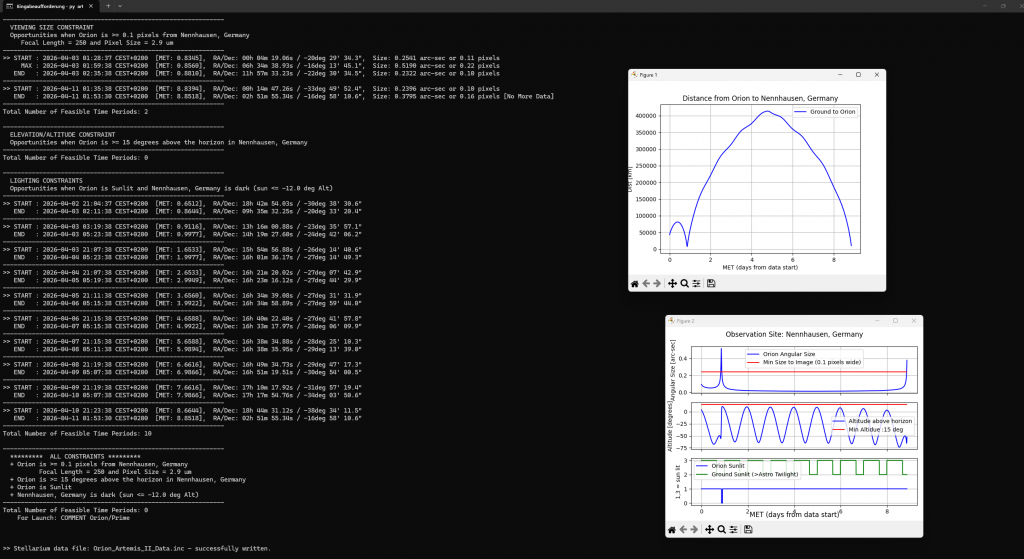Screen dimensions: 1024x559
Task: Click the 'Orion Angular Size' legend in Figure 2
Action: click(790, 355)
